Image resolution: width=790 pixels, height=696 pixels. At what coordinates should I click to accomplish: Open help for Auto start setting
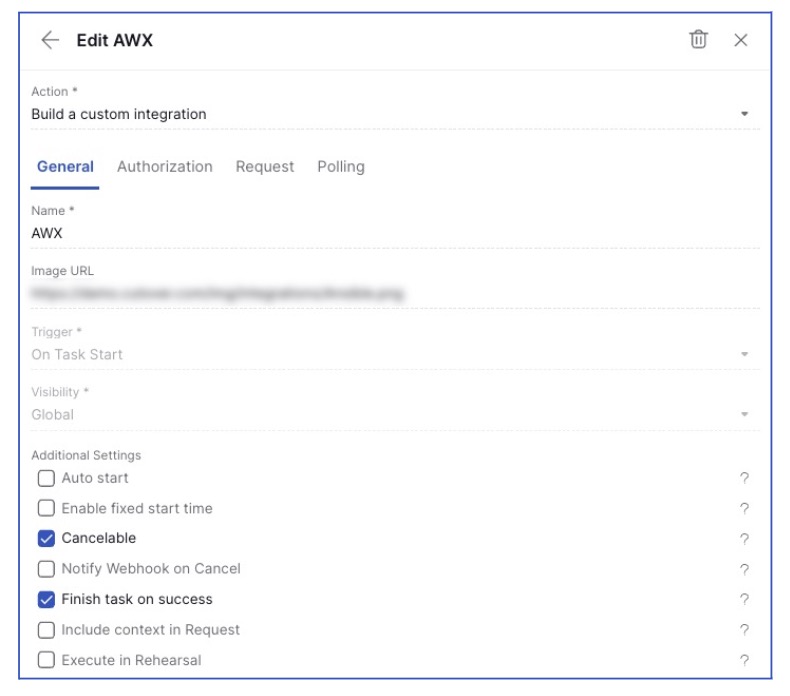pos(744,479)
